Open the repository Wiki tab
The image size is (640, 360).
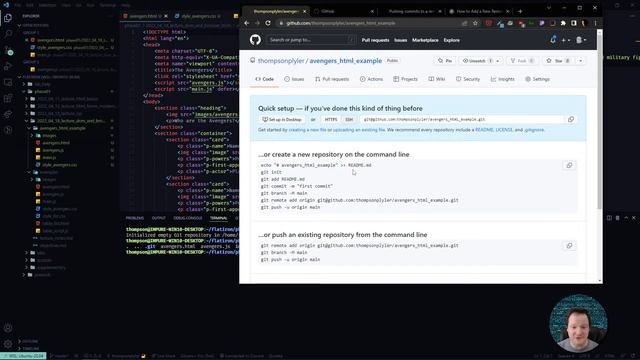tap(436, 79)
